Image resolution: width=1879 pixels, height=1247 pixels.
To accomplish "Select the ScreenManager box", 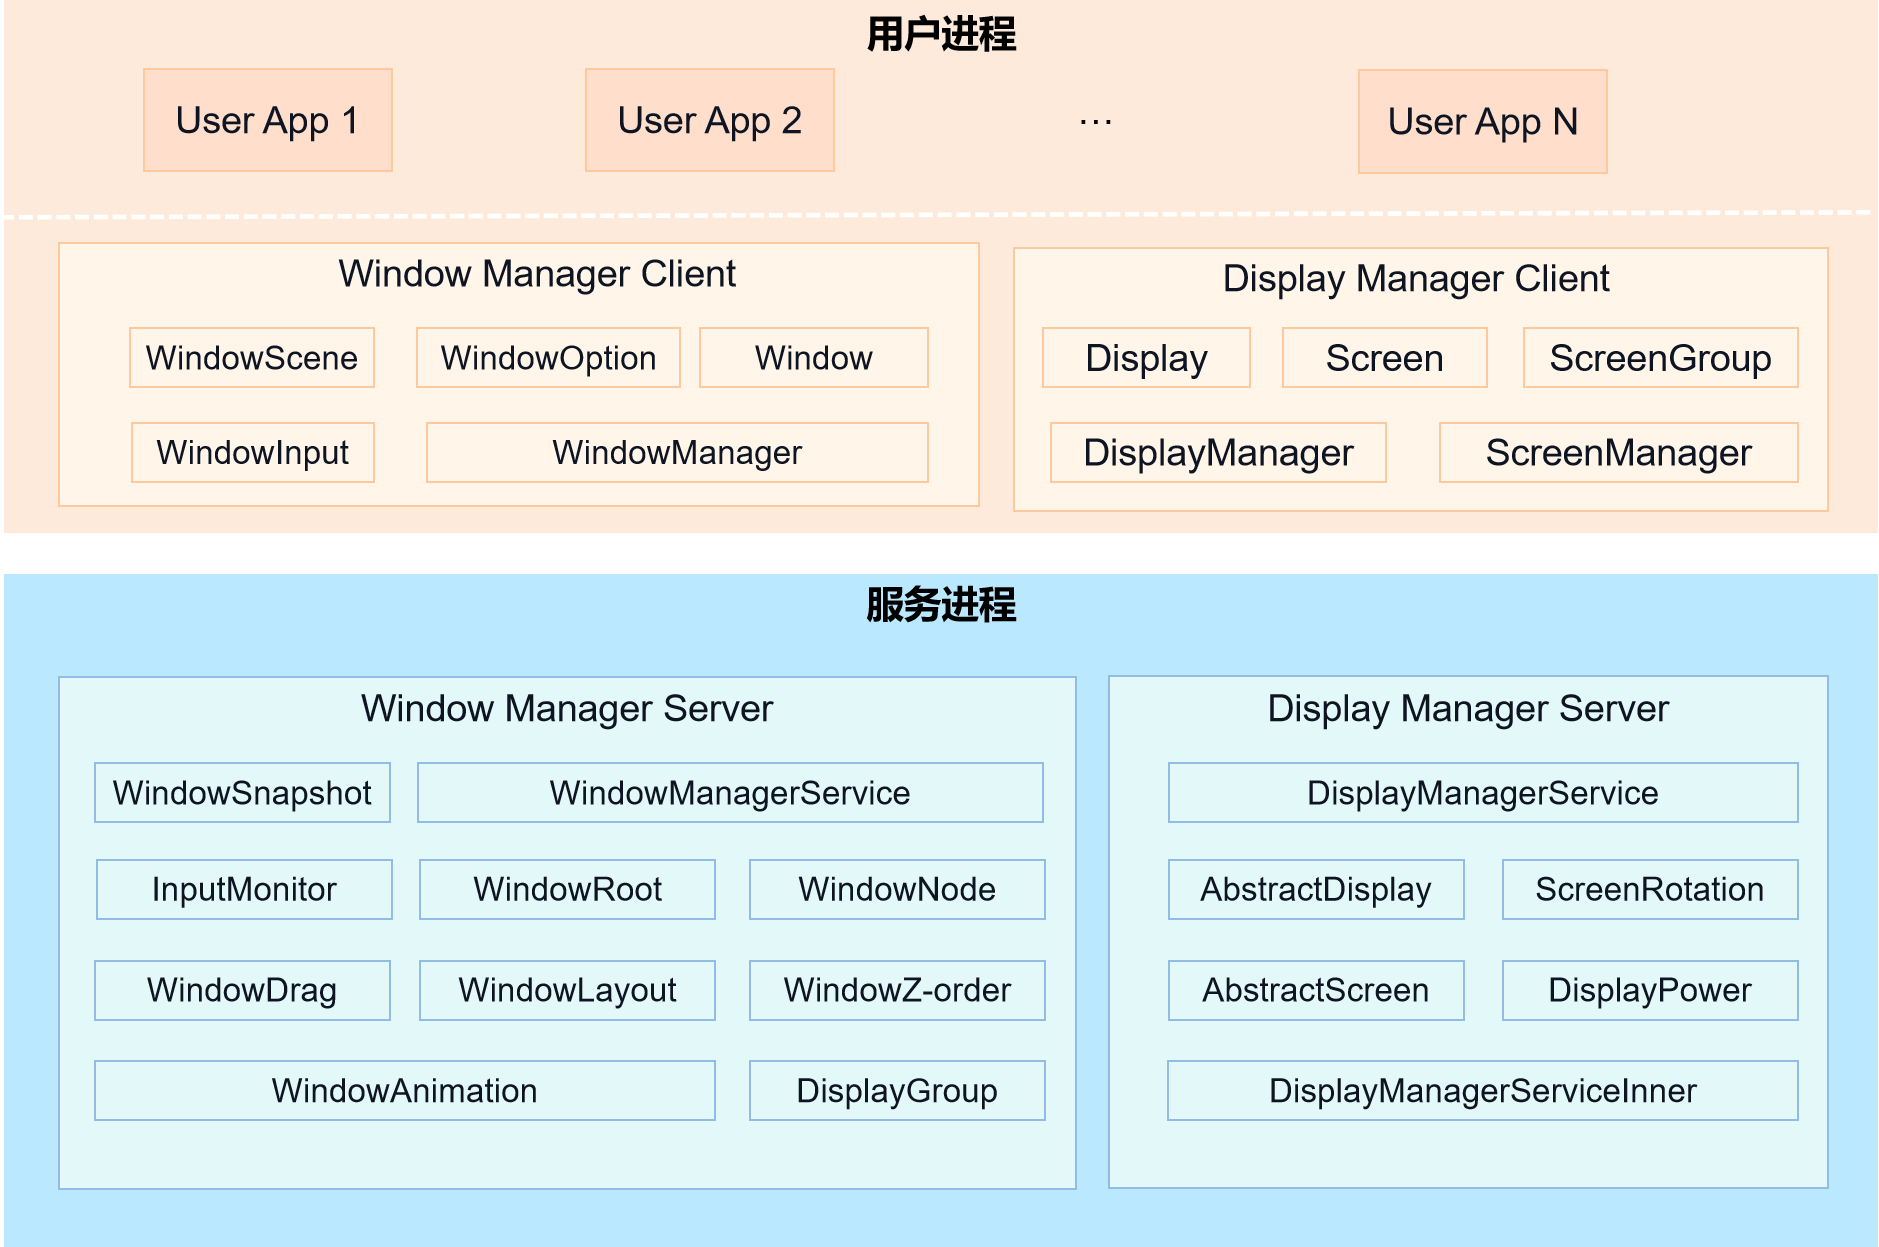I will (1618, 452).
